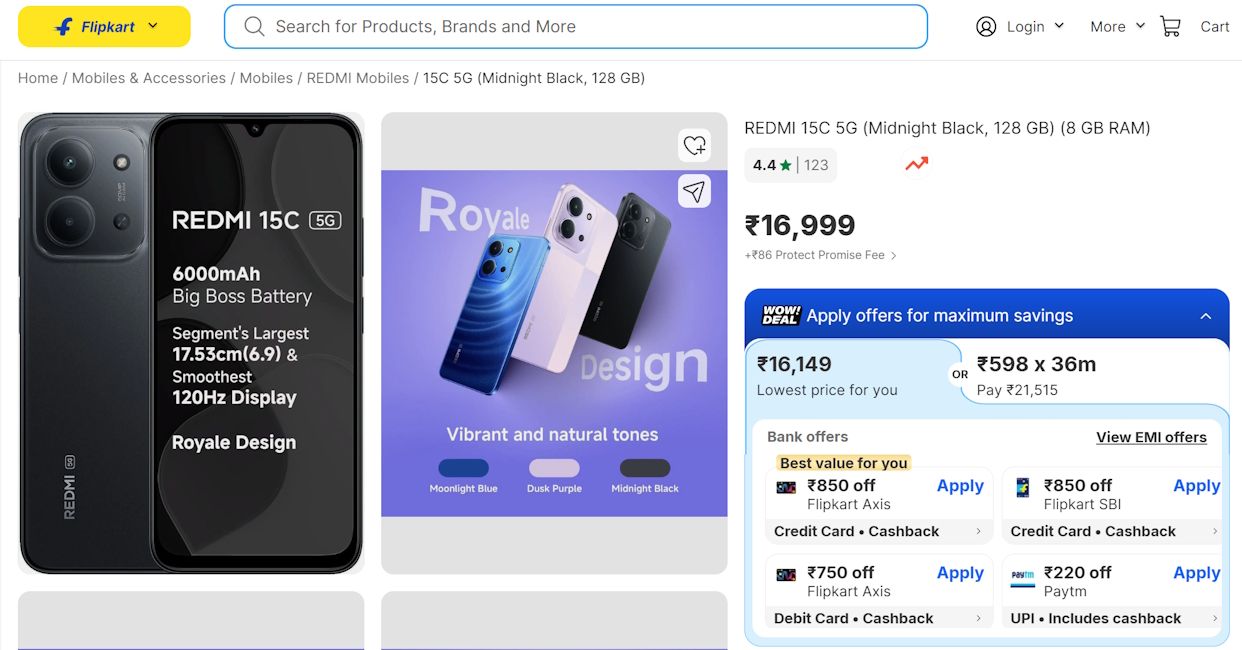
Task: Select the Moonlight Blue color swatch
Action: coord(463,466)
